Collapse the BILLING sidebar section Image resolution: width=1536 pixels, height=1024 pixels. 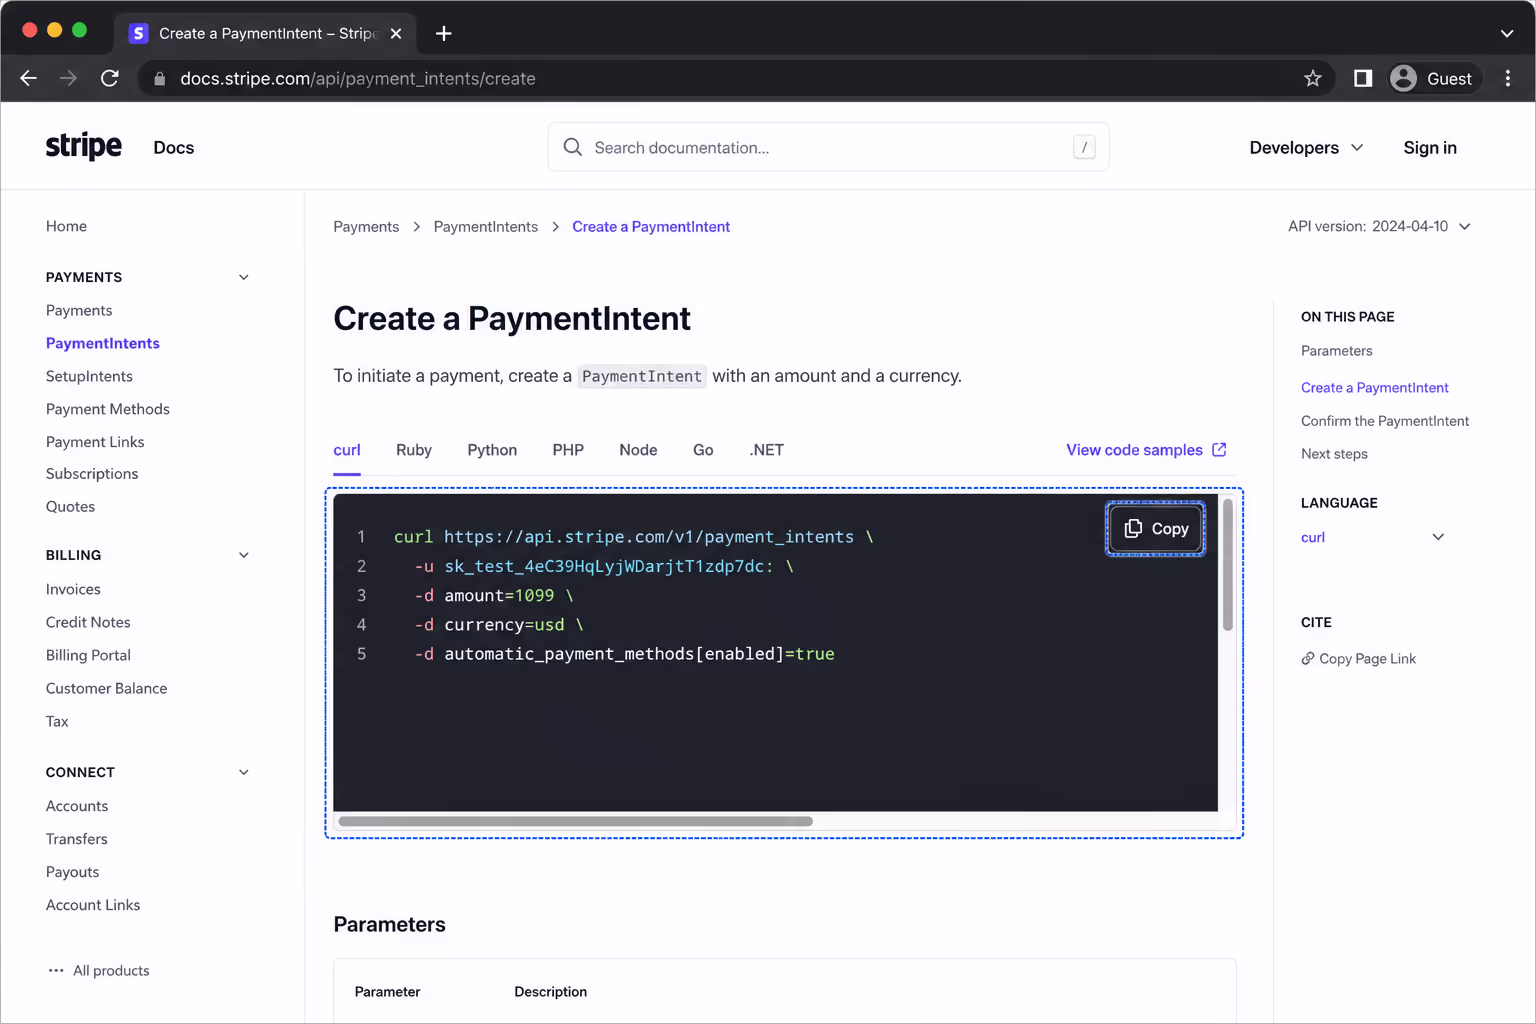243,555
